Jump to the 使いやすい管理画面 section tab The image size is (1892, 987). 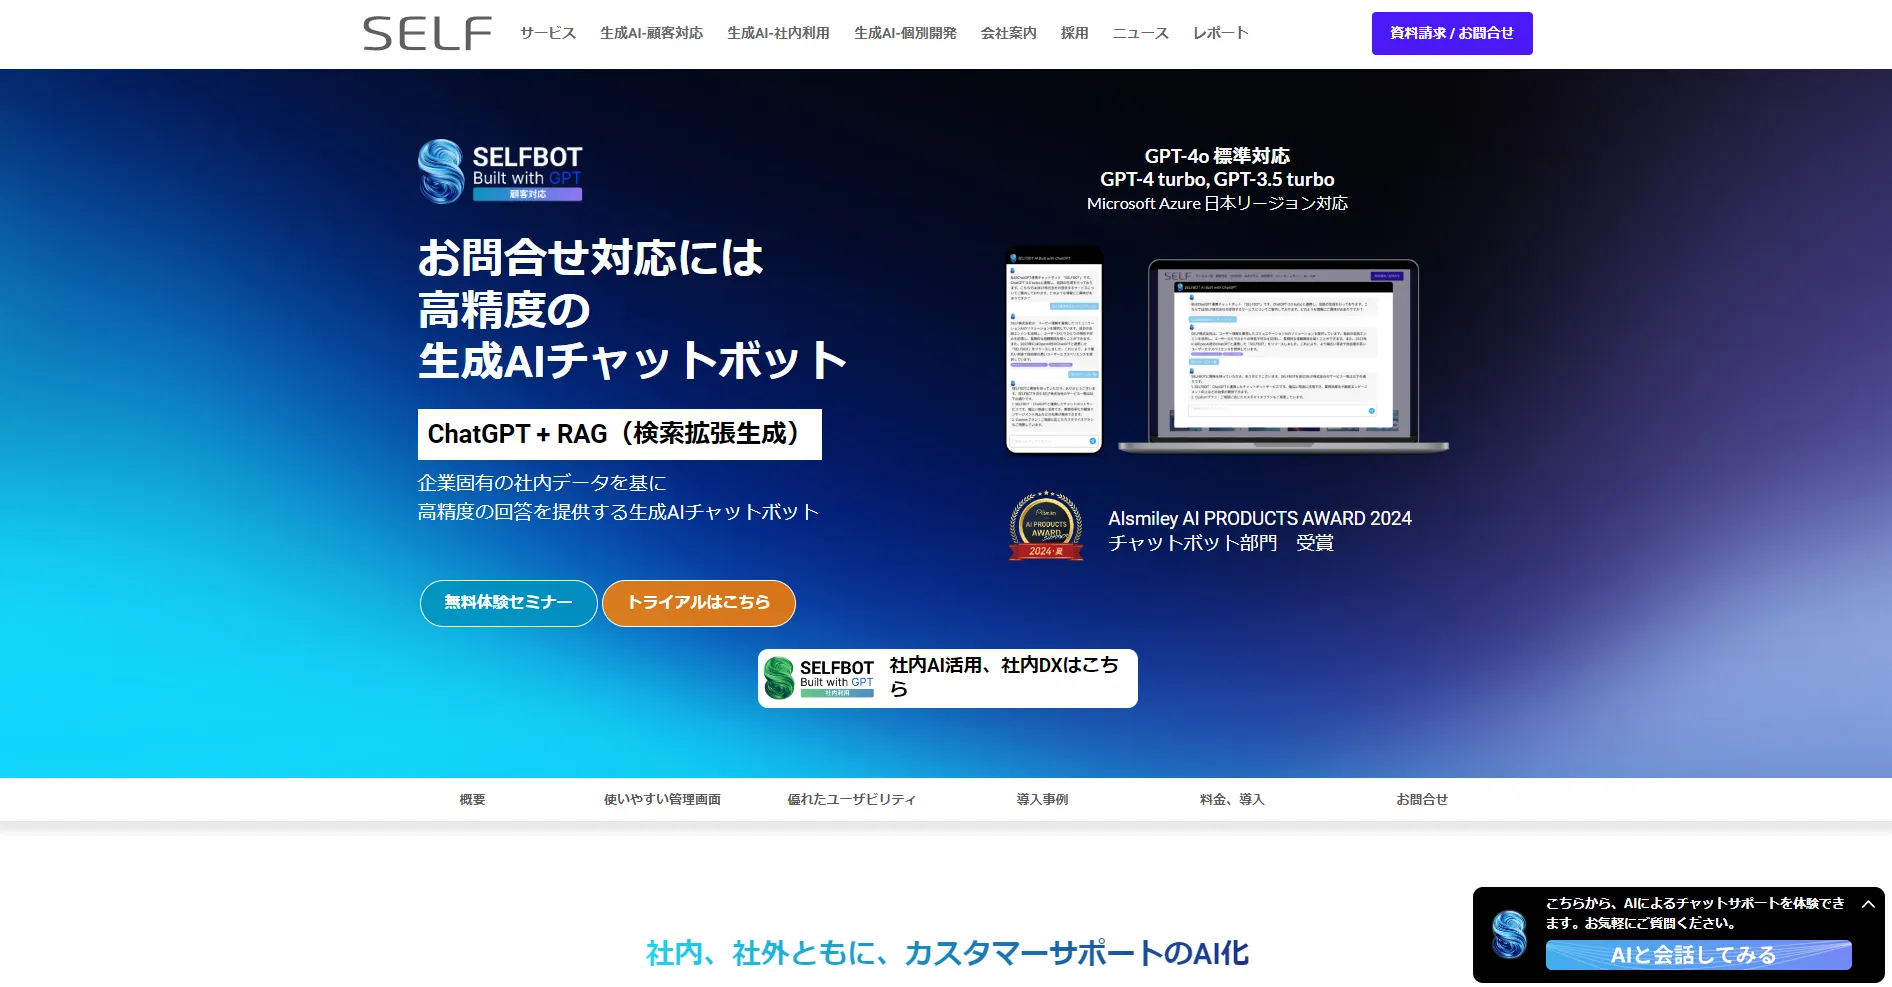662,799
